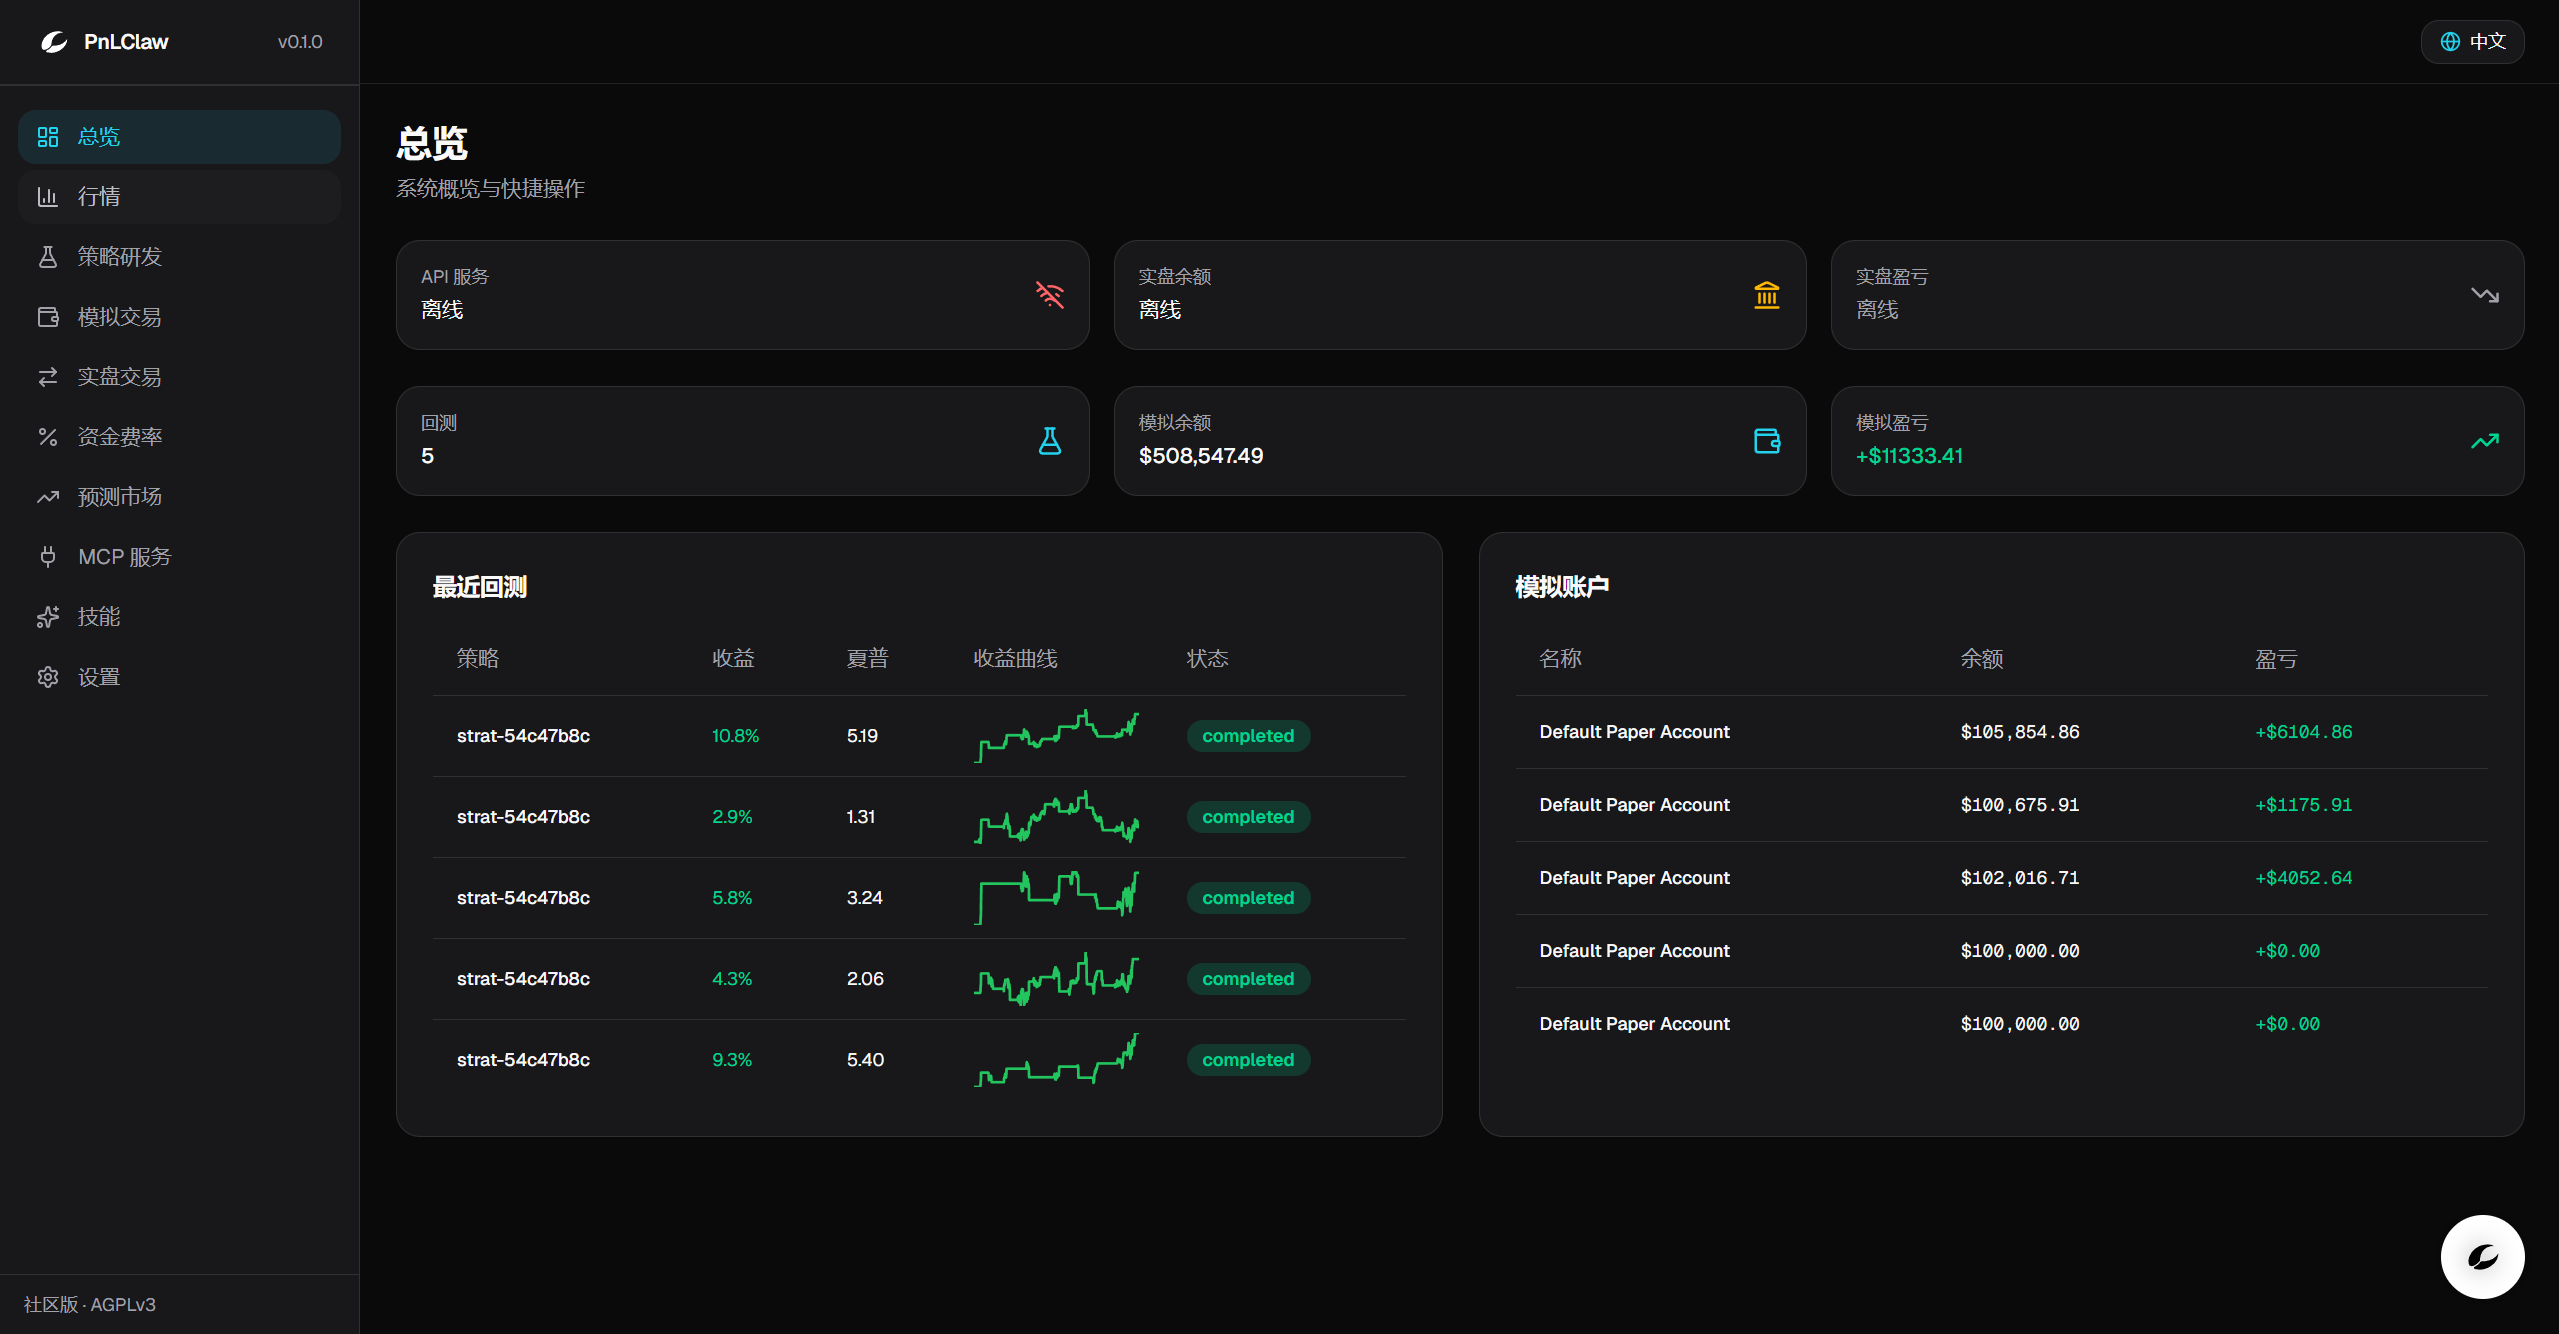Click the version label v0.1.0
2559x1334 pixels.
[x=300, y=42]
